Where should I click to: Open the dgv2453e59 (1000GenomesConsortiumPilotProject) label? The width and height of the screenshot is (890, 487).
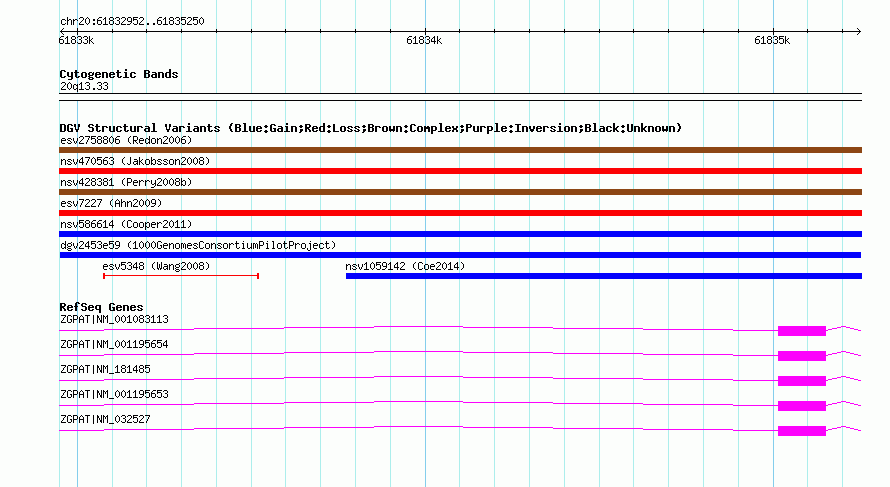pos(198,245)
